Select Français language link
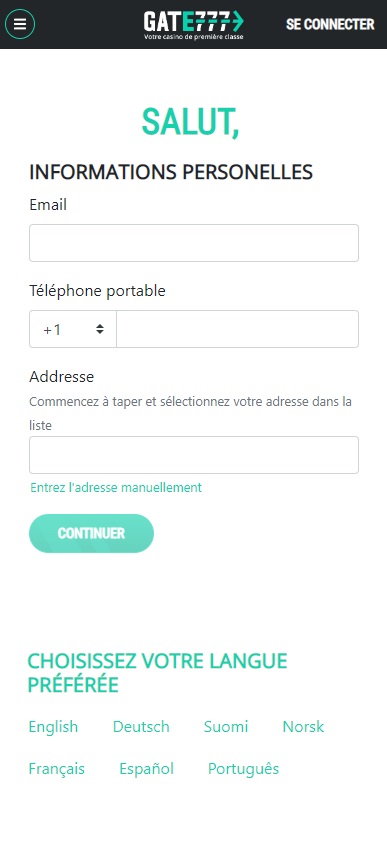 point(57,769)
